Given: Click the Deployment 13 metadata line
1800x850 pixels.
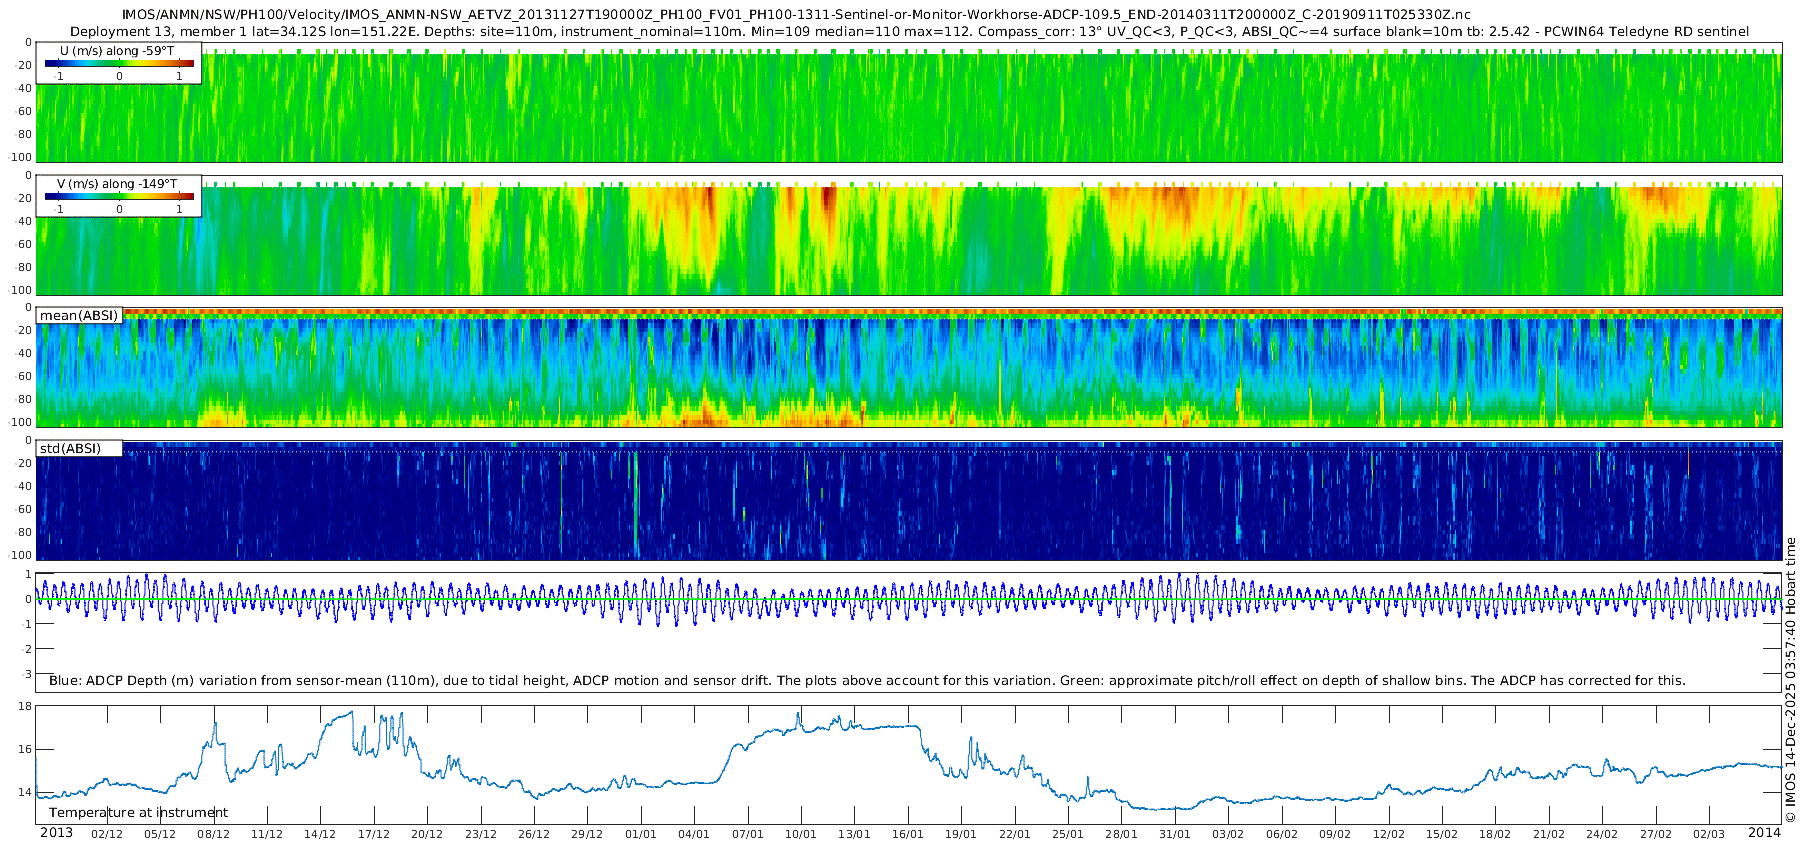Looking at the screenshot, I should point(909,31).
